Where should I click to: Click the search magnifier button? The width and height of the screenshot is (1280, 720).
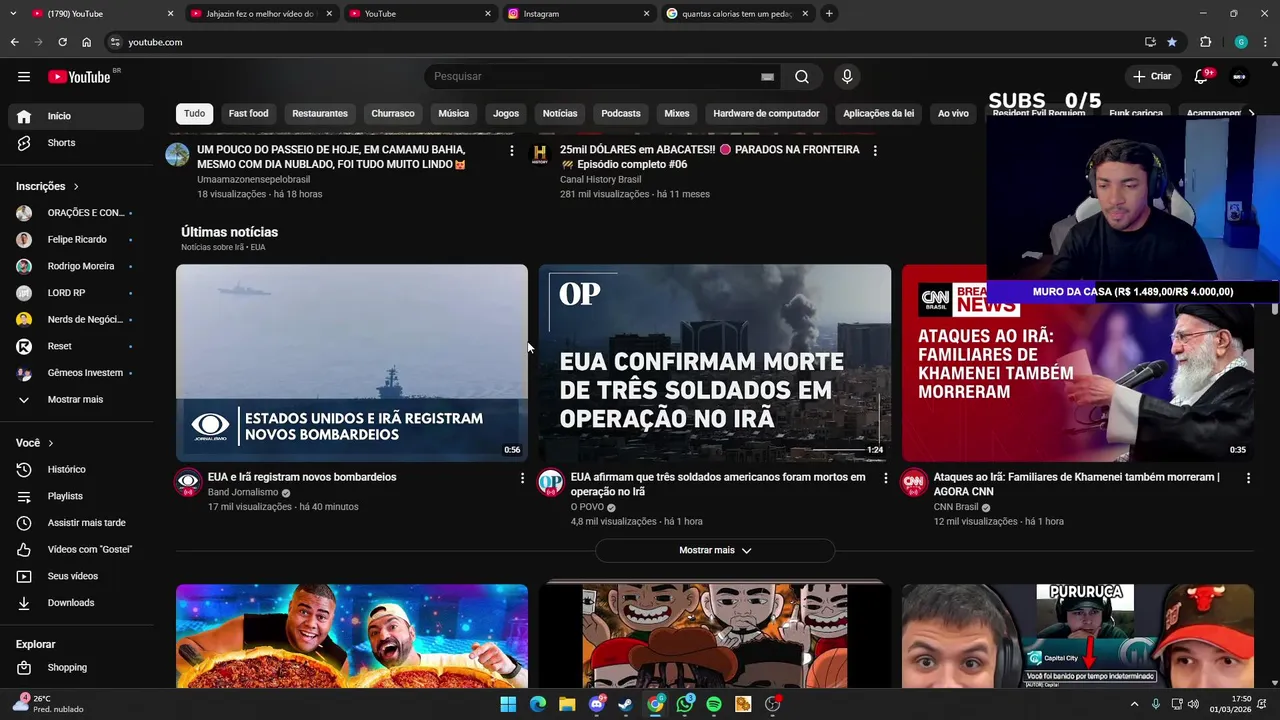tap(802, 77)
